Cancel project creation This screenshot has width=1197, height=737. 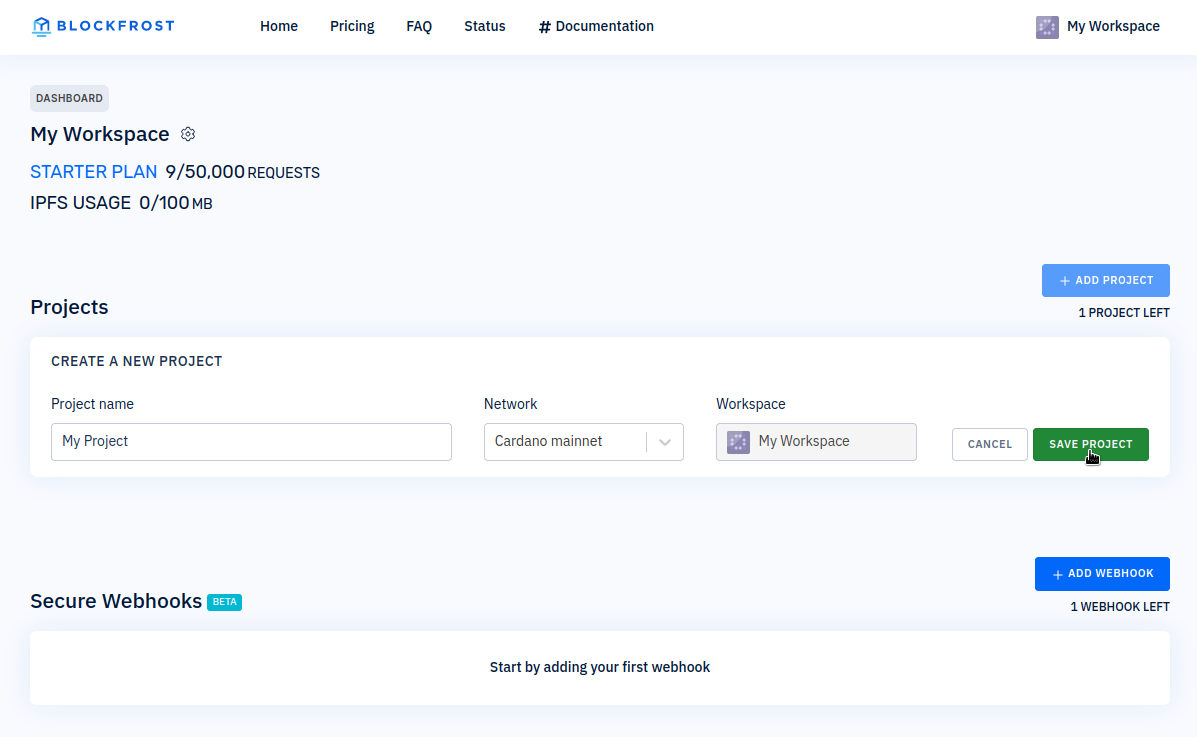989,443
